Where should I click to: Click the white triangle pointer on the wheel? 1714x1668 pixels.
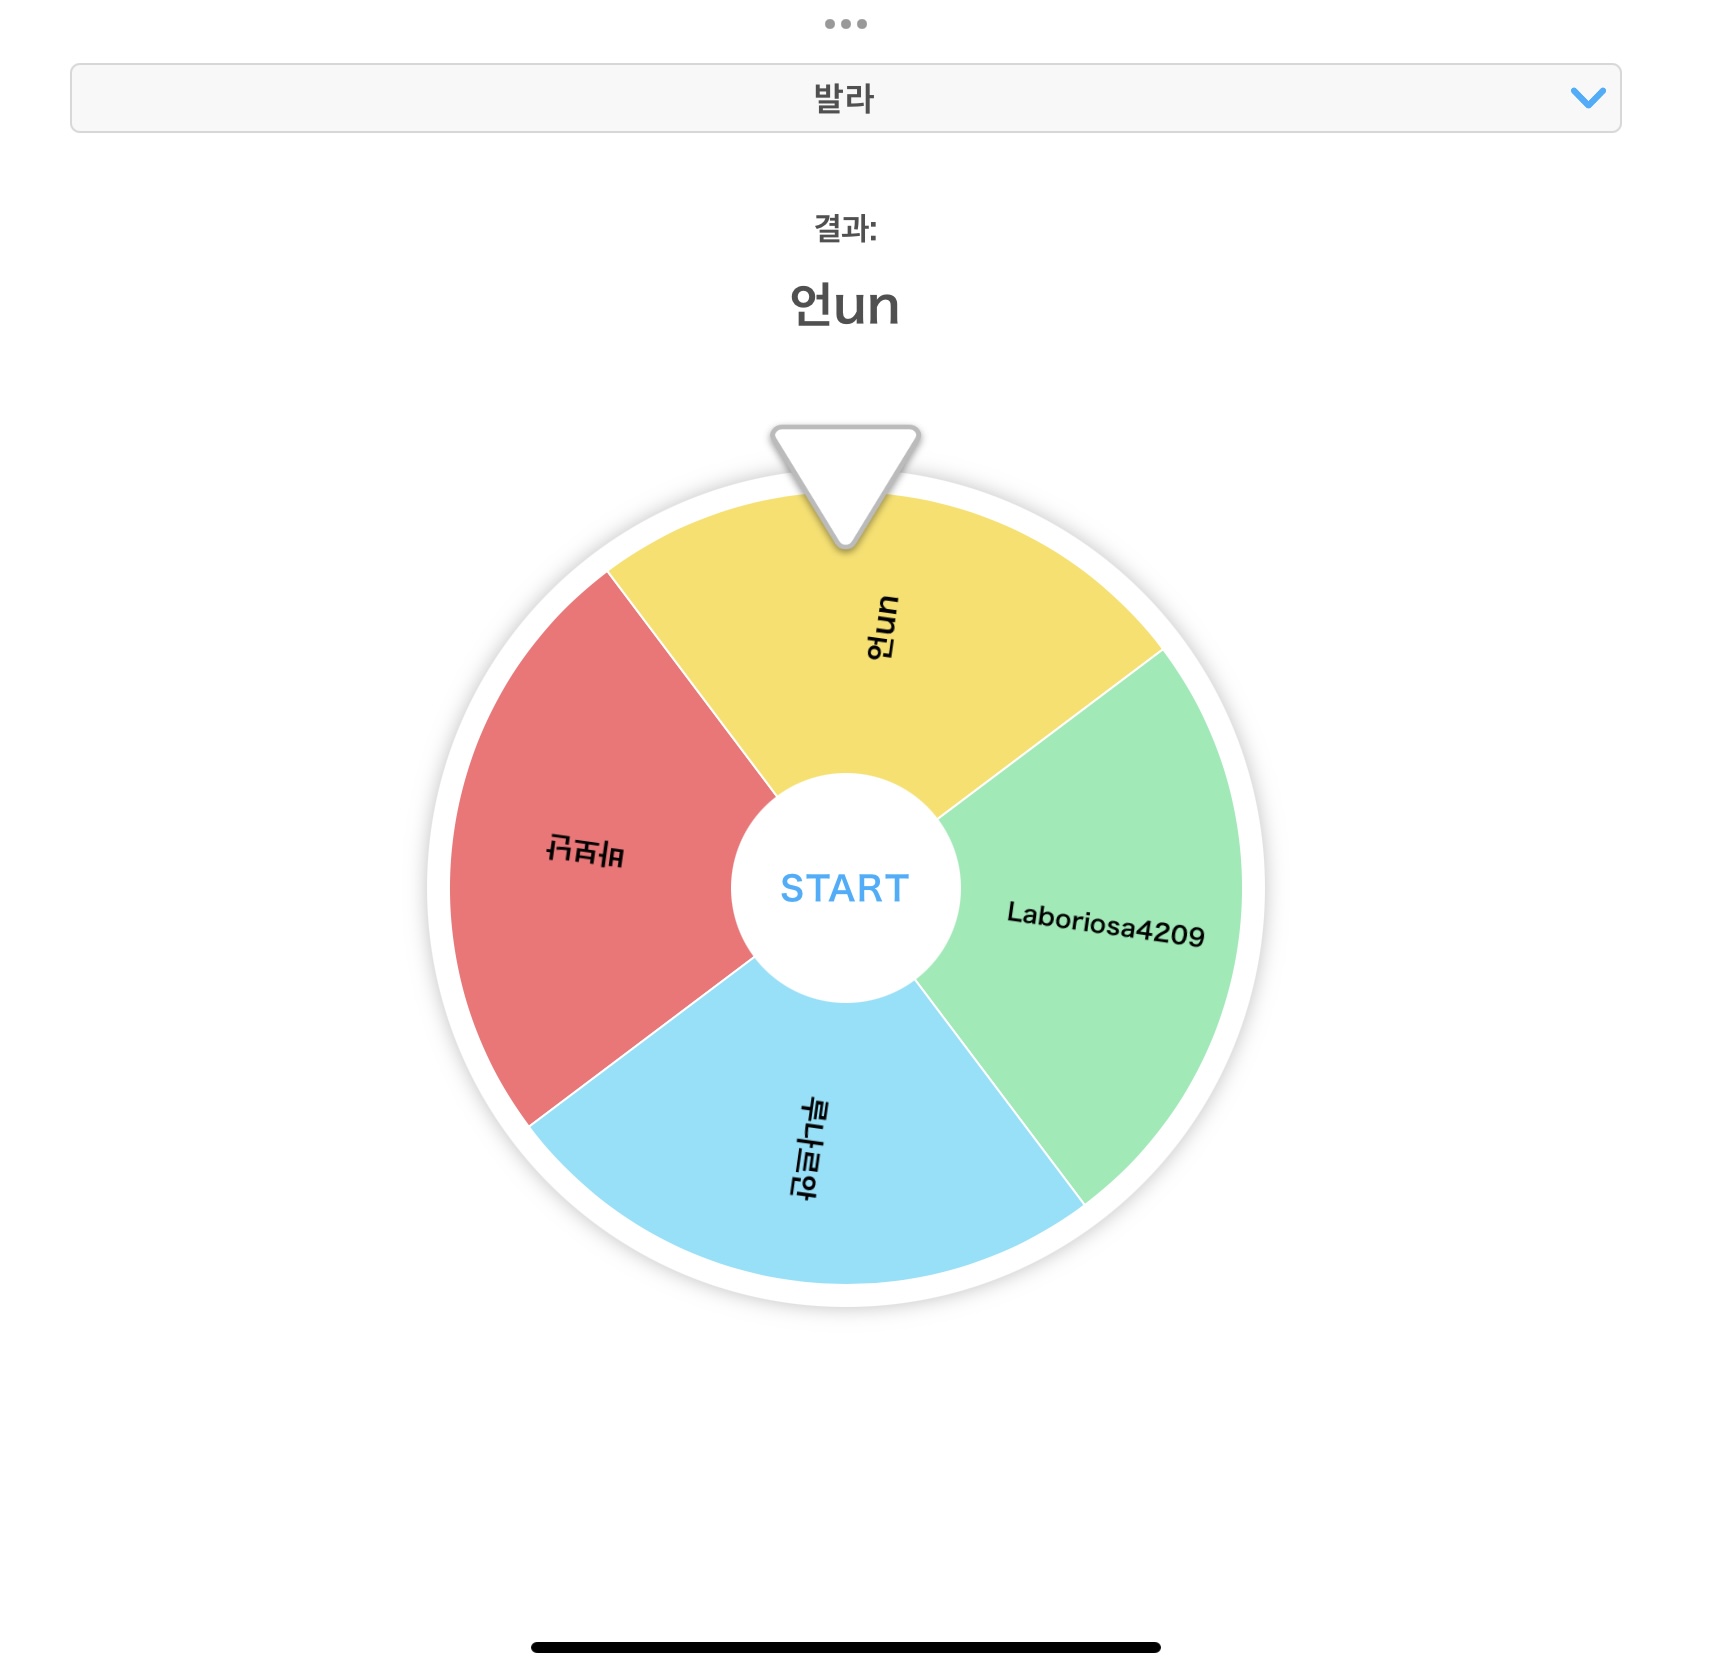click(845, 470)
